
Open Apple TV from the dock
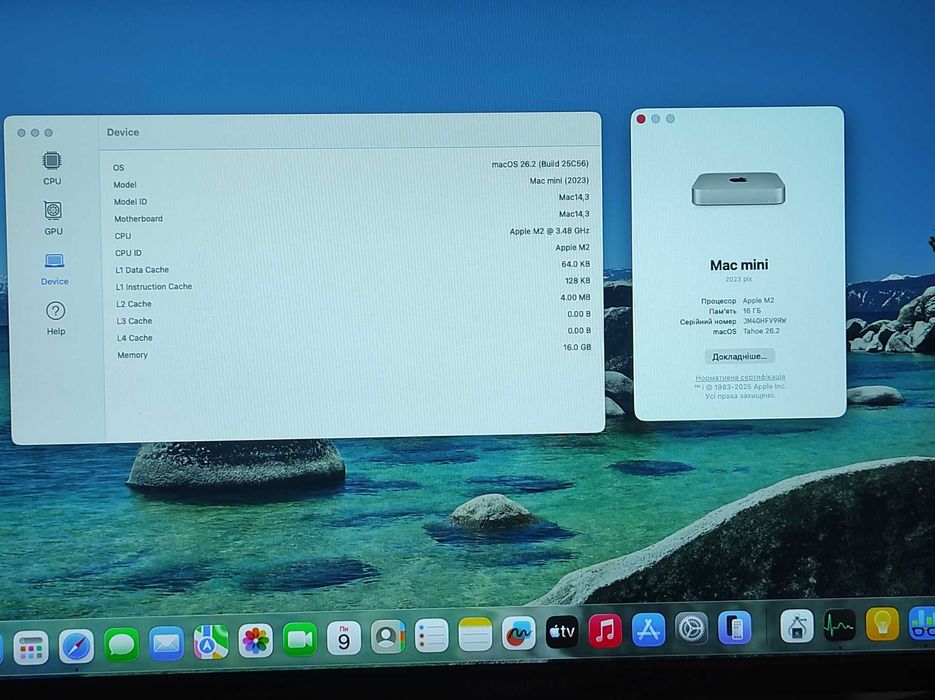coord(562,632)
